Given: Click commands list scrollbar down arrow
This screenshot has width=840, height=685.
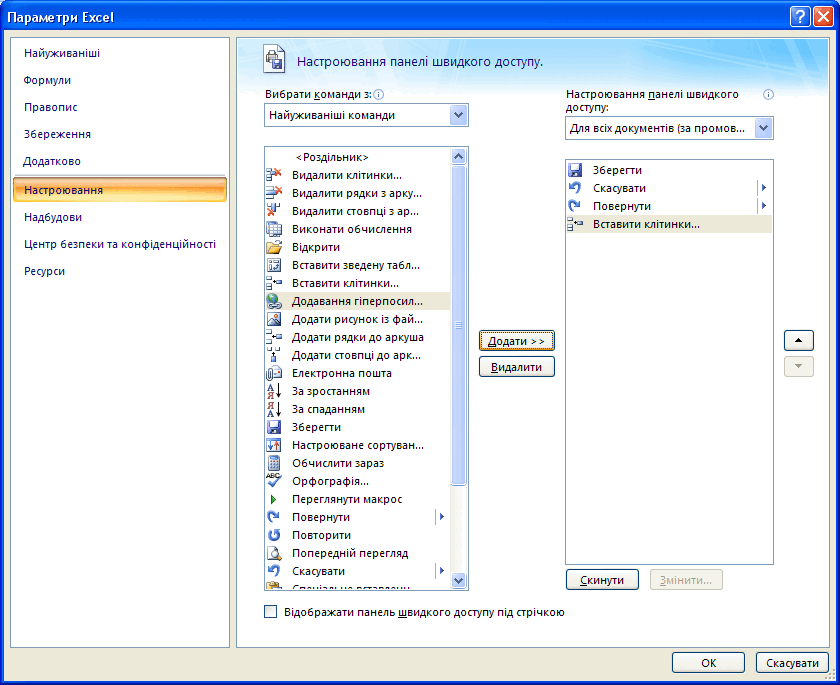Looking at the screenshot, I should pos(459,580).
